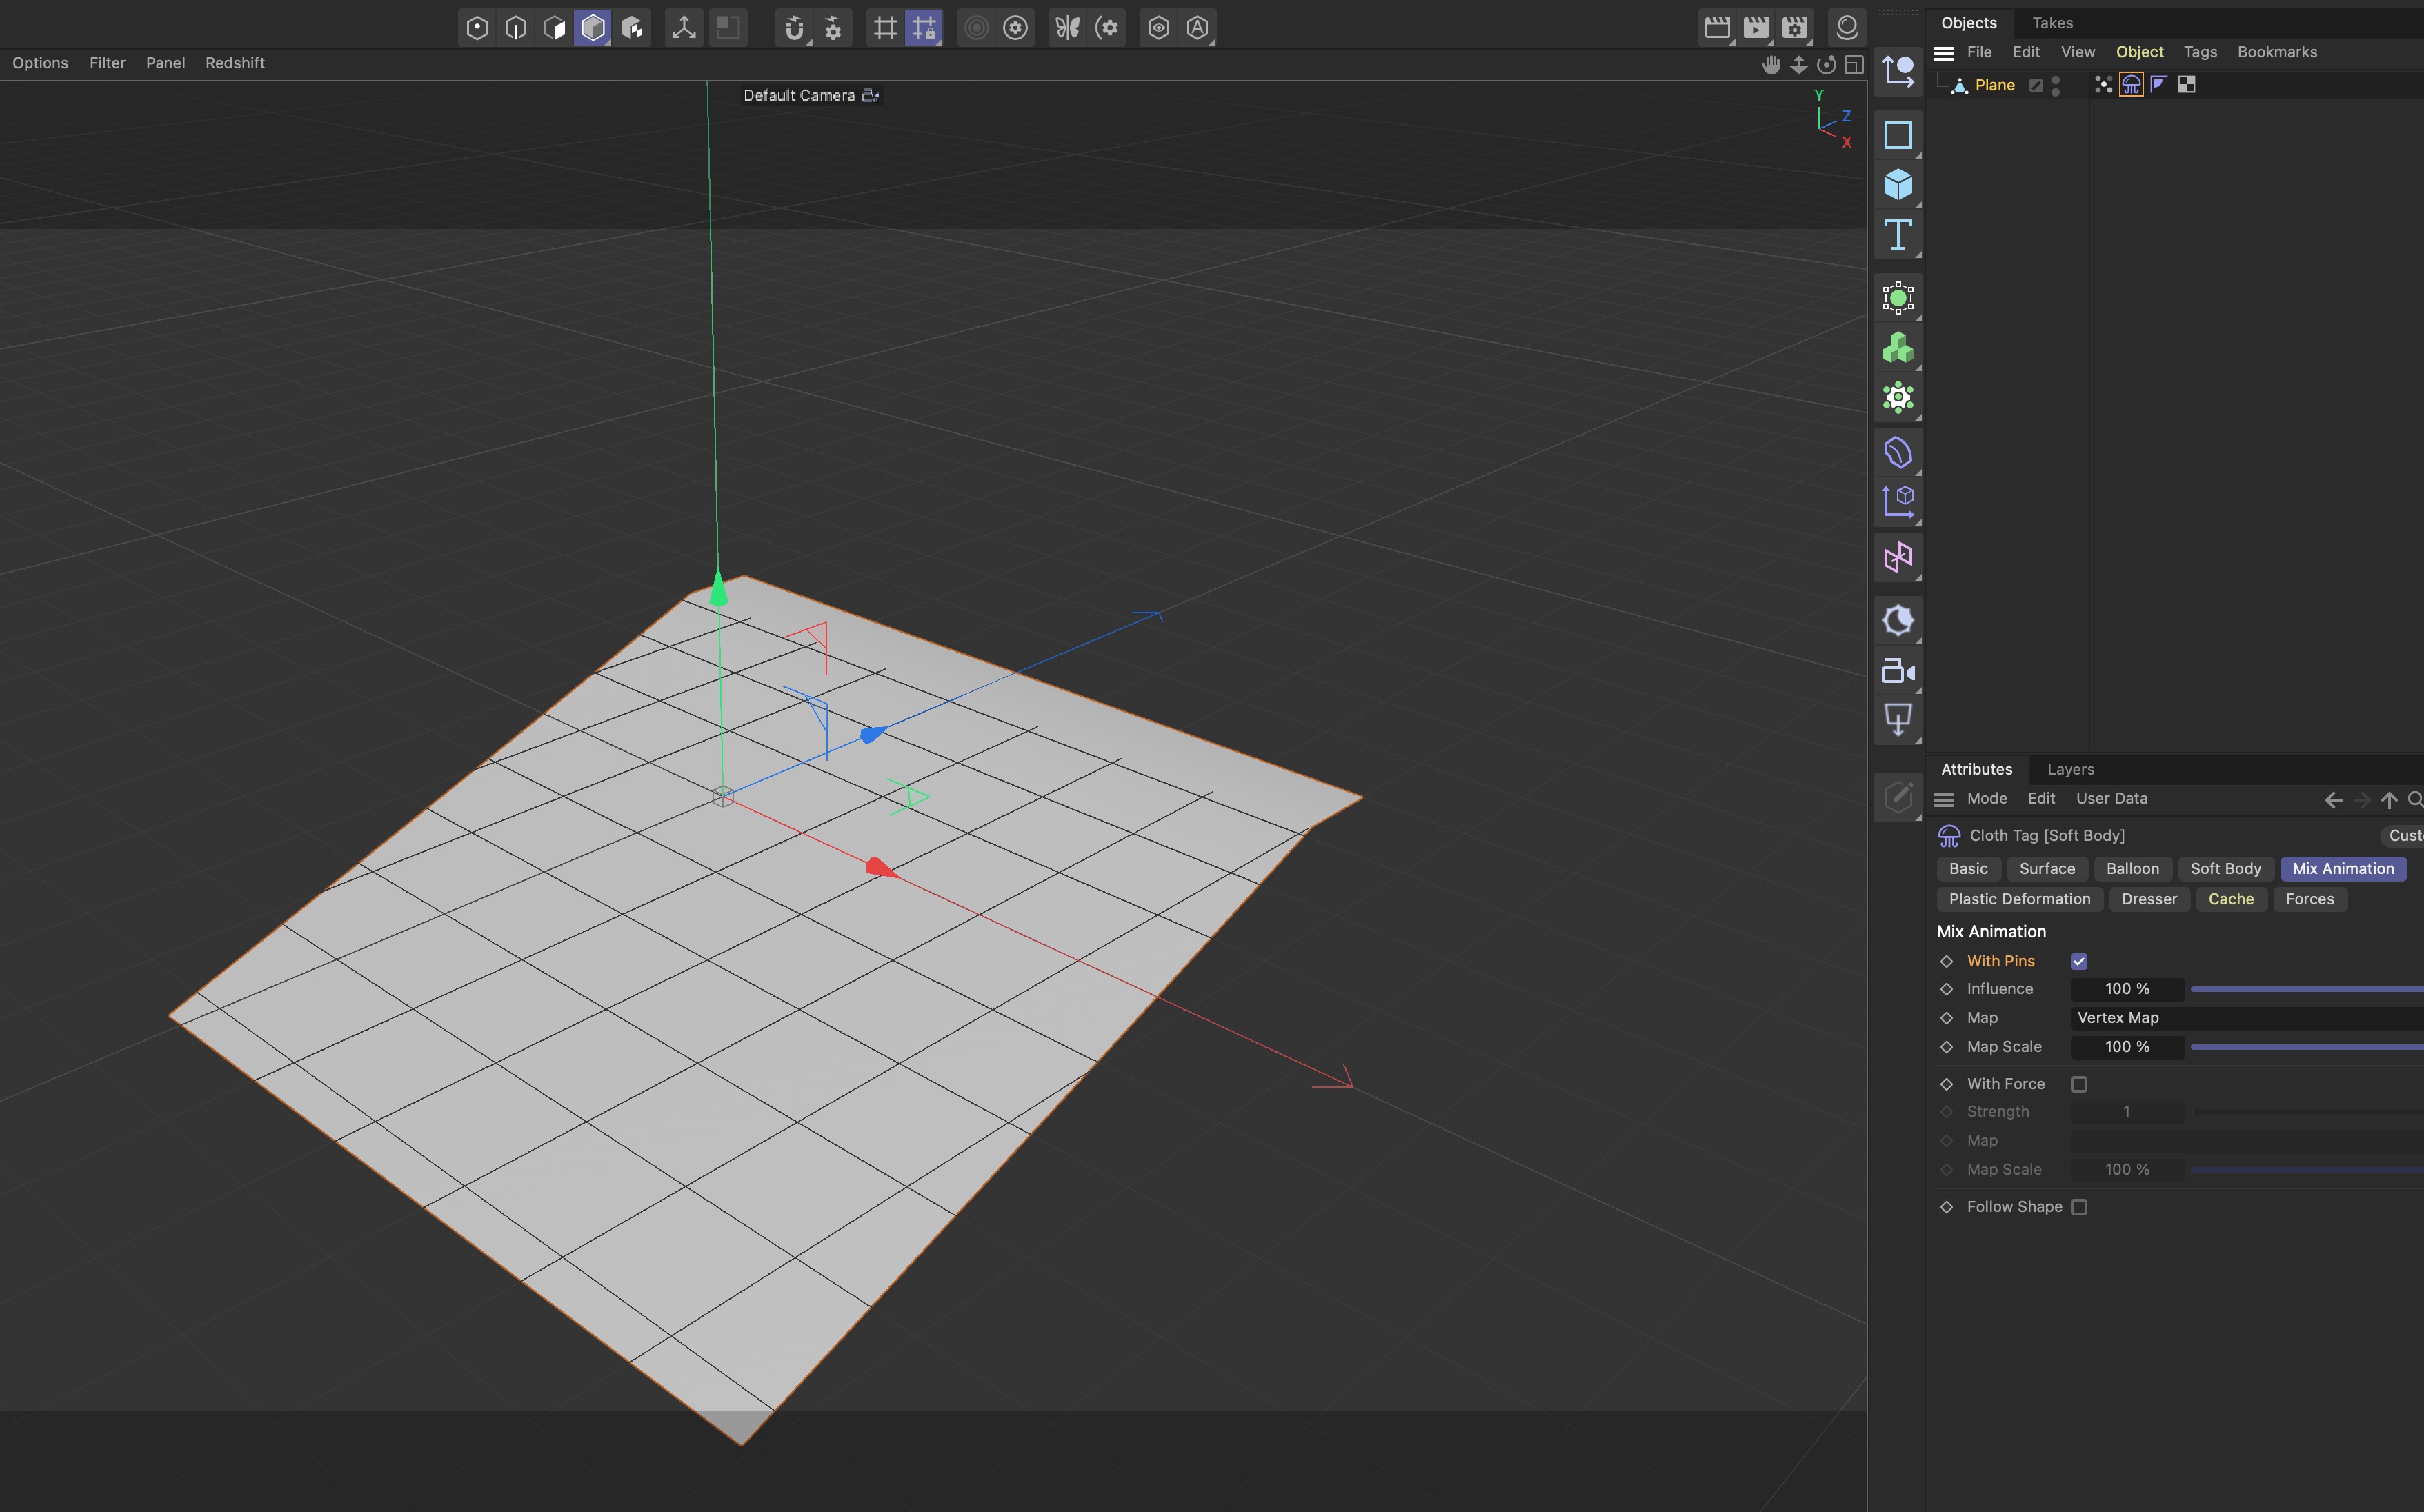Open Edit Render Settings clapperboard icon

1795,28
